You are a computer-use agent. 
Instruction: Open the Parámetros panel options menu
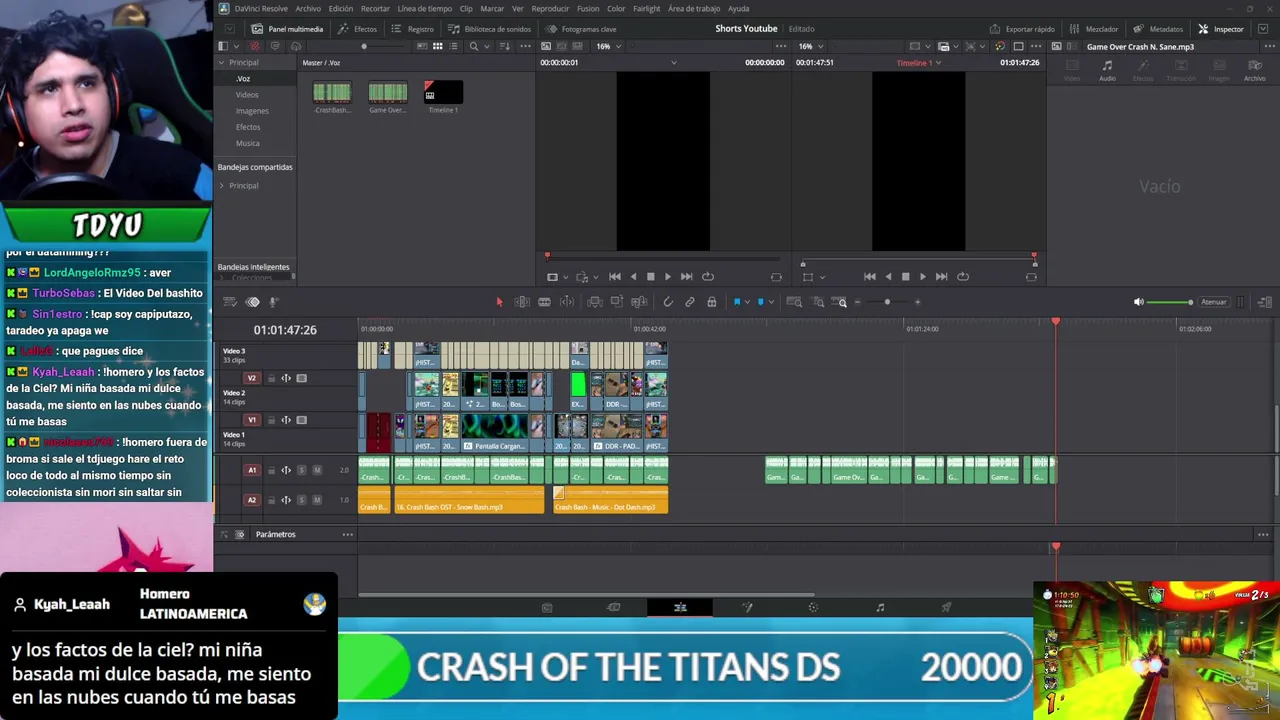[x=348, y=535]
